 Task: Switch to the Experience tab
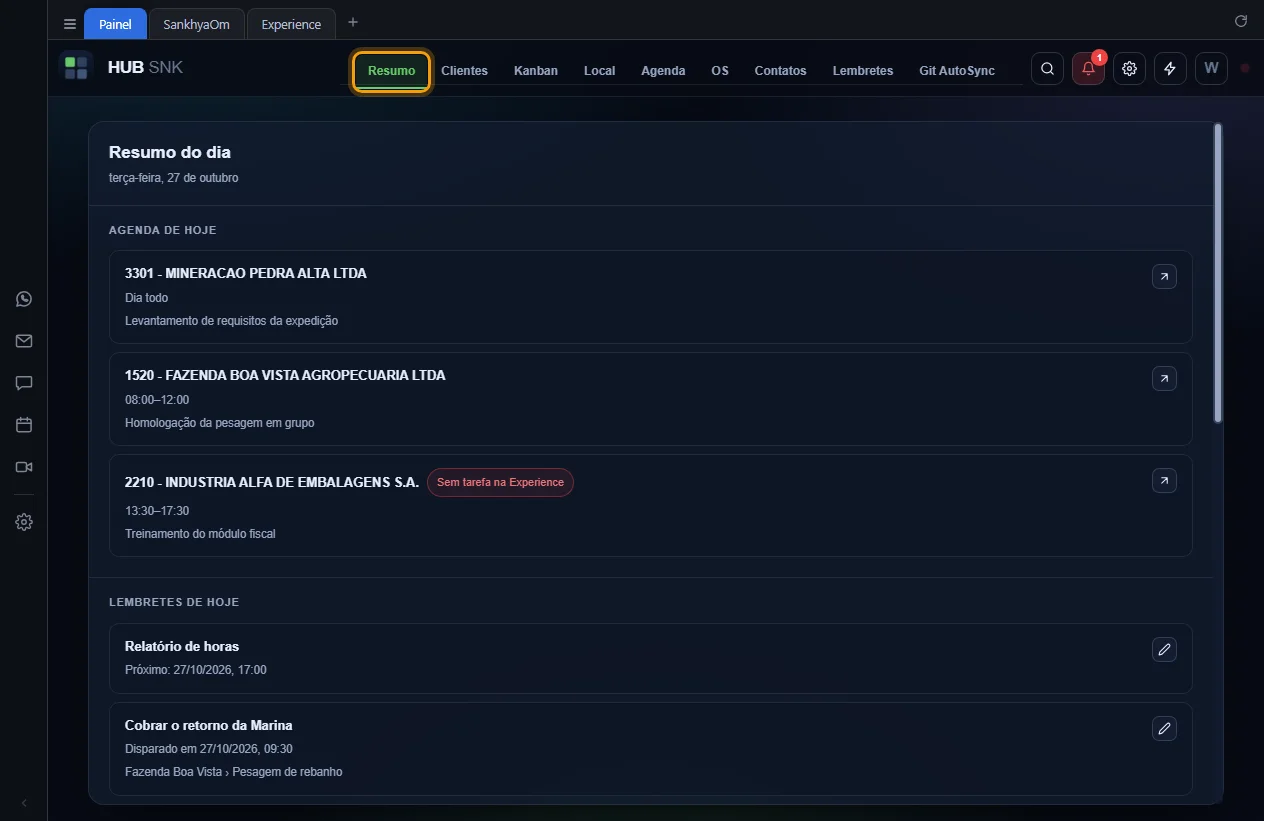pos(291,24)
